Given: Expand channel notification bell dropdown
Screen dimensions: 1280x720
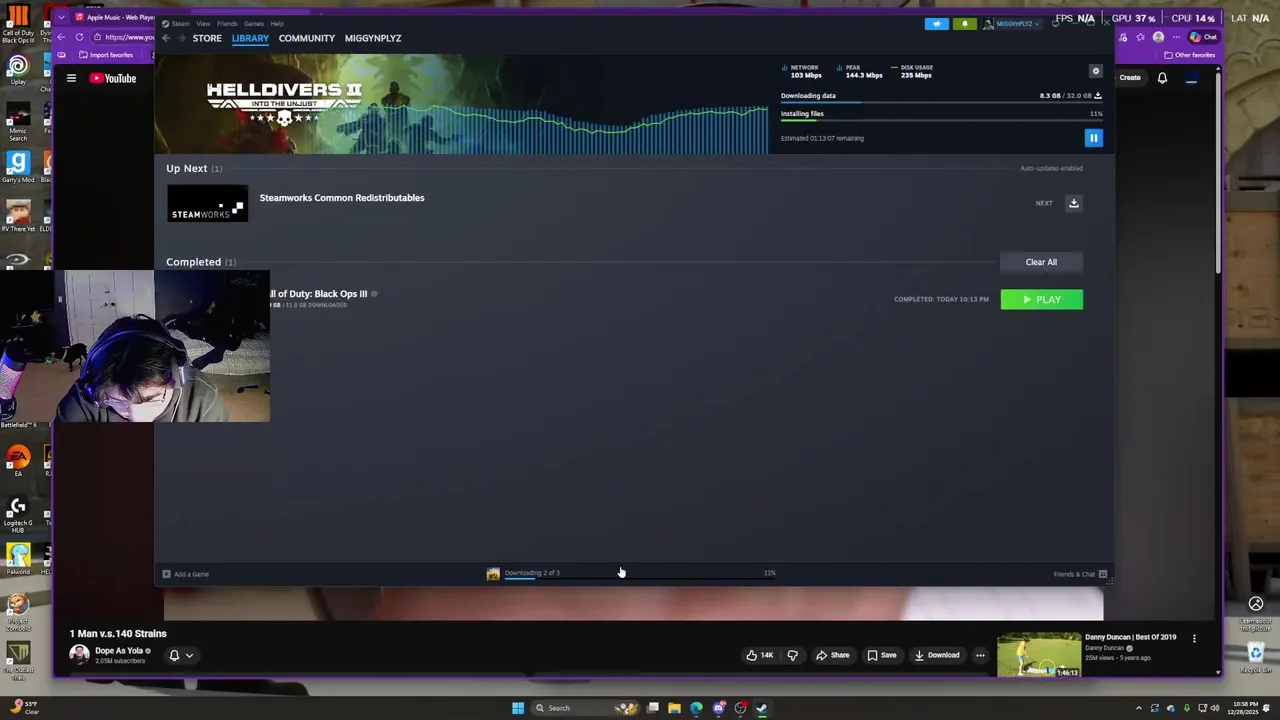Looking at the screenshot, I should pyautogui.click(x=181, y=656).
